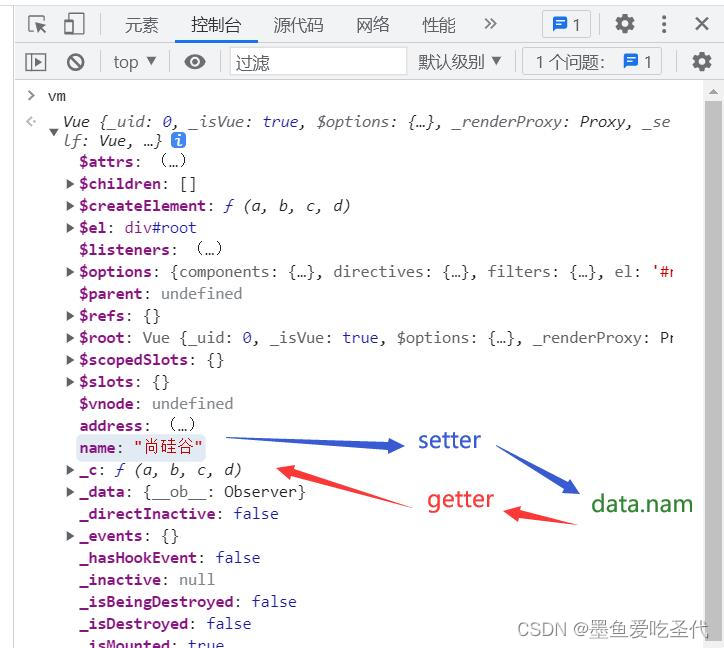Open the 源代码 tab

[298, 25]
